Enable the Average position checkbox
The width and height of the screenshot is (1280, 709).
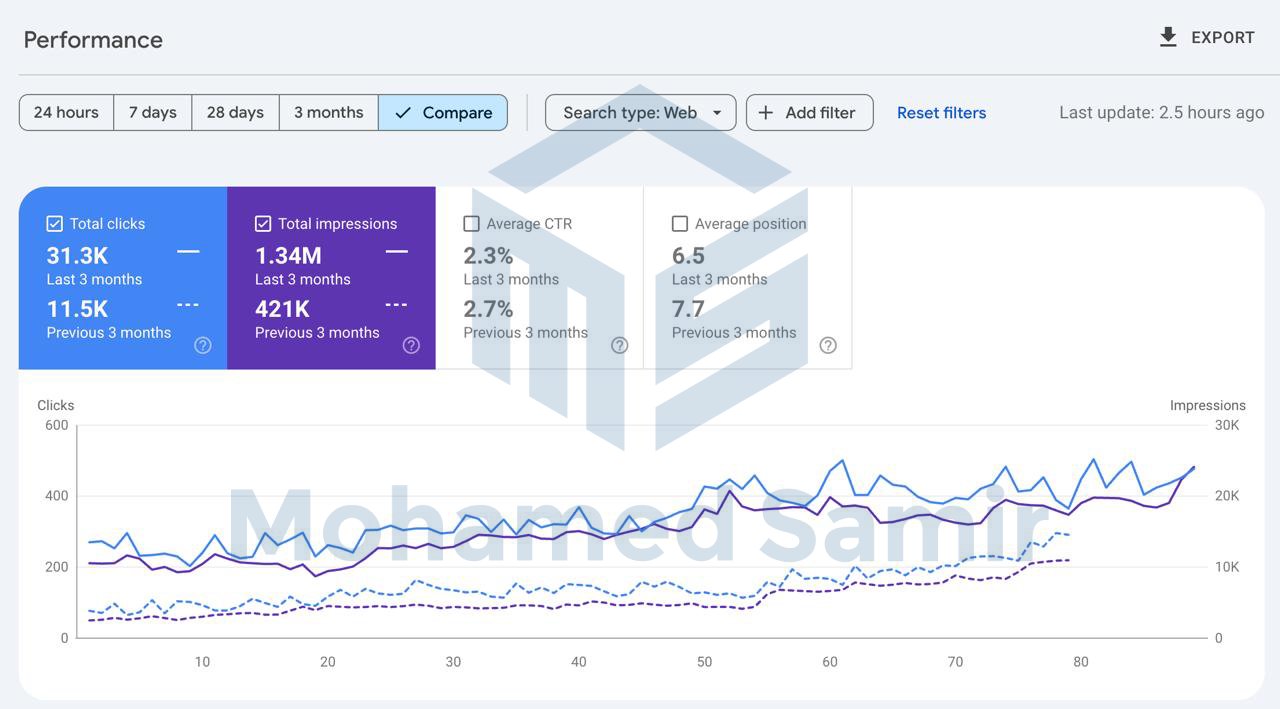point(680,224)
